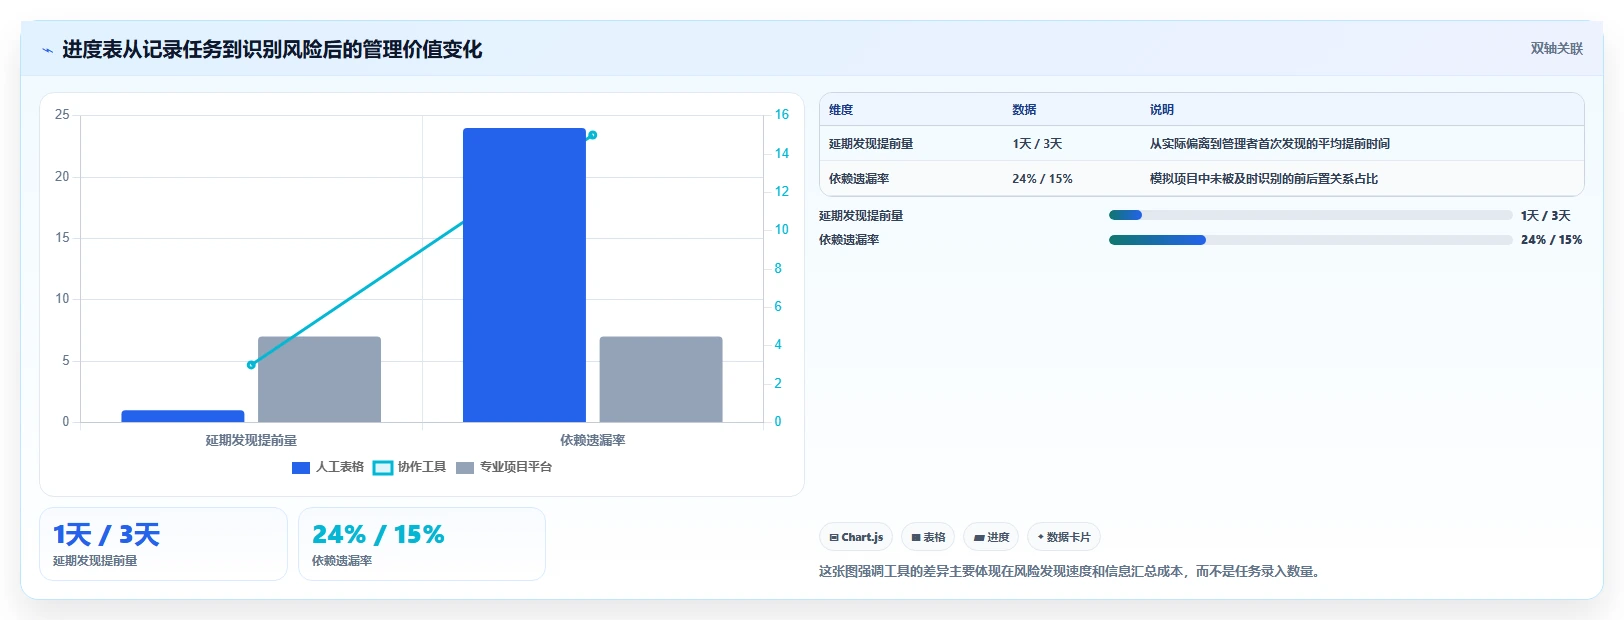Click the gray bar above 依赖遗漏率
This screenshot has width=1624, height=620.
coord(661,379)
